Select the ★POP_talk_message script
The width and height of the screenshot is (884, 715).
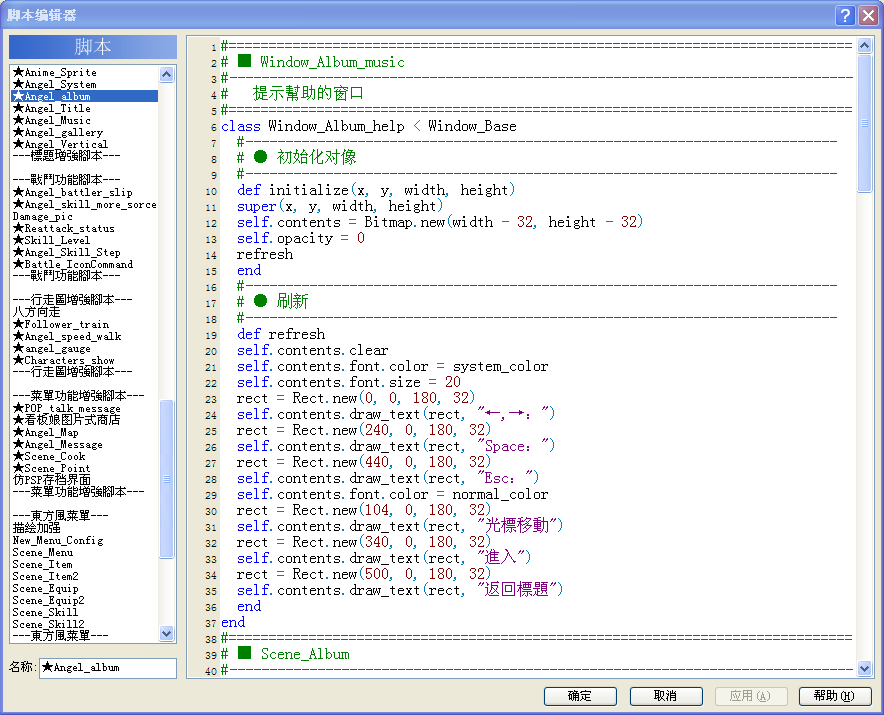pyautogui.click(x=85, y=408)
